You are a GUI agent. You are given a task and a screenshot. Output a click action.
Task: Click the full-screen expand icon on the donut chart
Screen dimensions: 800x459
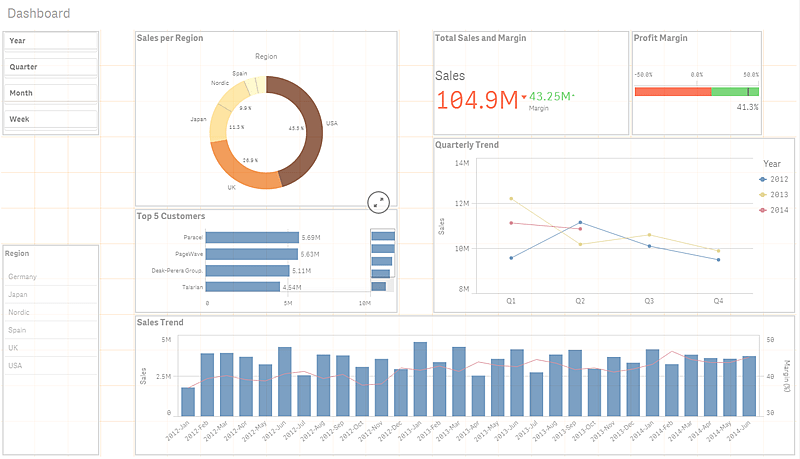pos(378,201)
